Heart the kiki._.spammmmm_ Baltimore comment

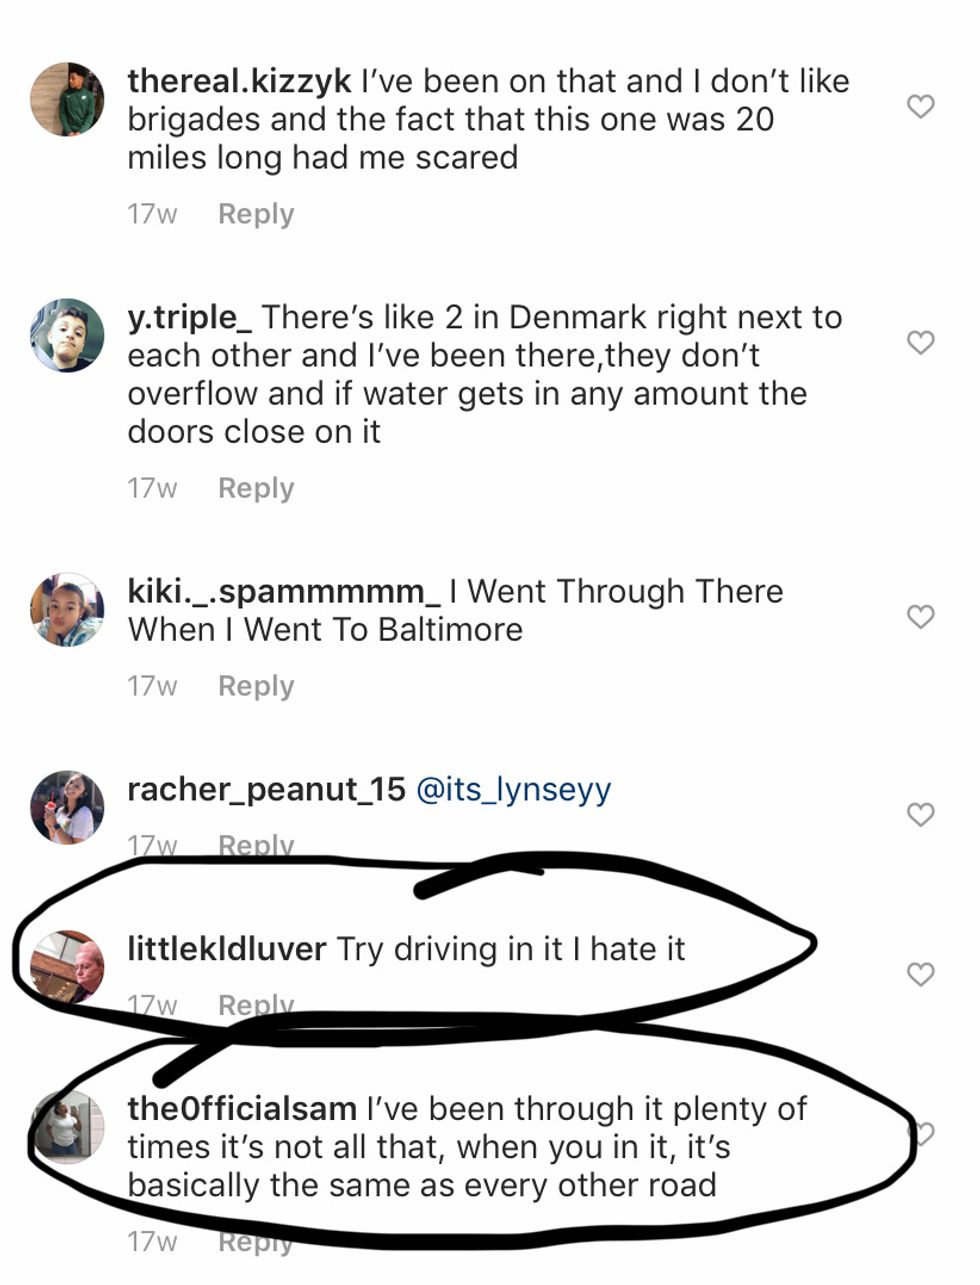coord(920,617)
